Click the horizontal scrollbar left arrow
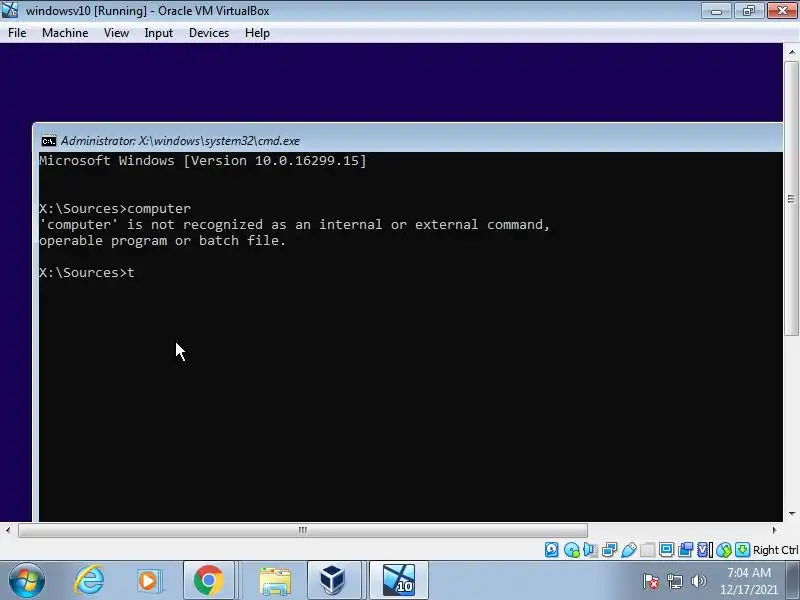This screenshot has width=800, height=600. [x=8, y=530]
